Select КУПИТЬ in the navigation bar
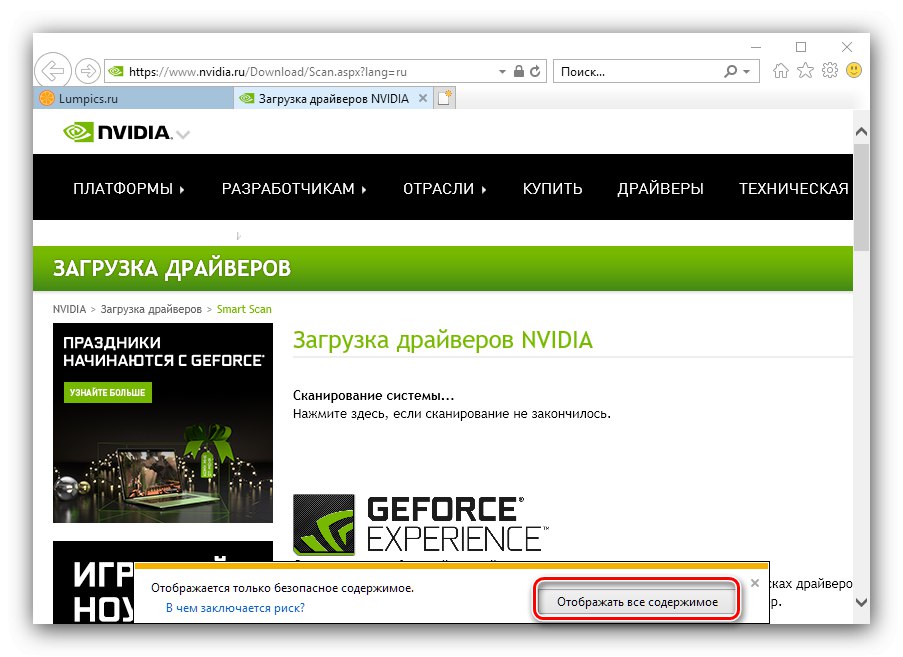Screen dimensions: 903x657 [x=552, y=188]
